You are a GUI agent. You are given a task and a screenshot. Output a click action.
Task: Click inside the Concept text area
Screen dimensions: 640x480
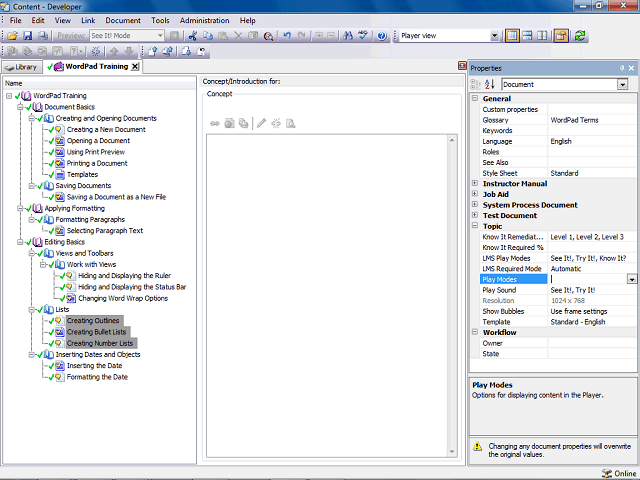click(327, 296)
